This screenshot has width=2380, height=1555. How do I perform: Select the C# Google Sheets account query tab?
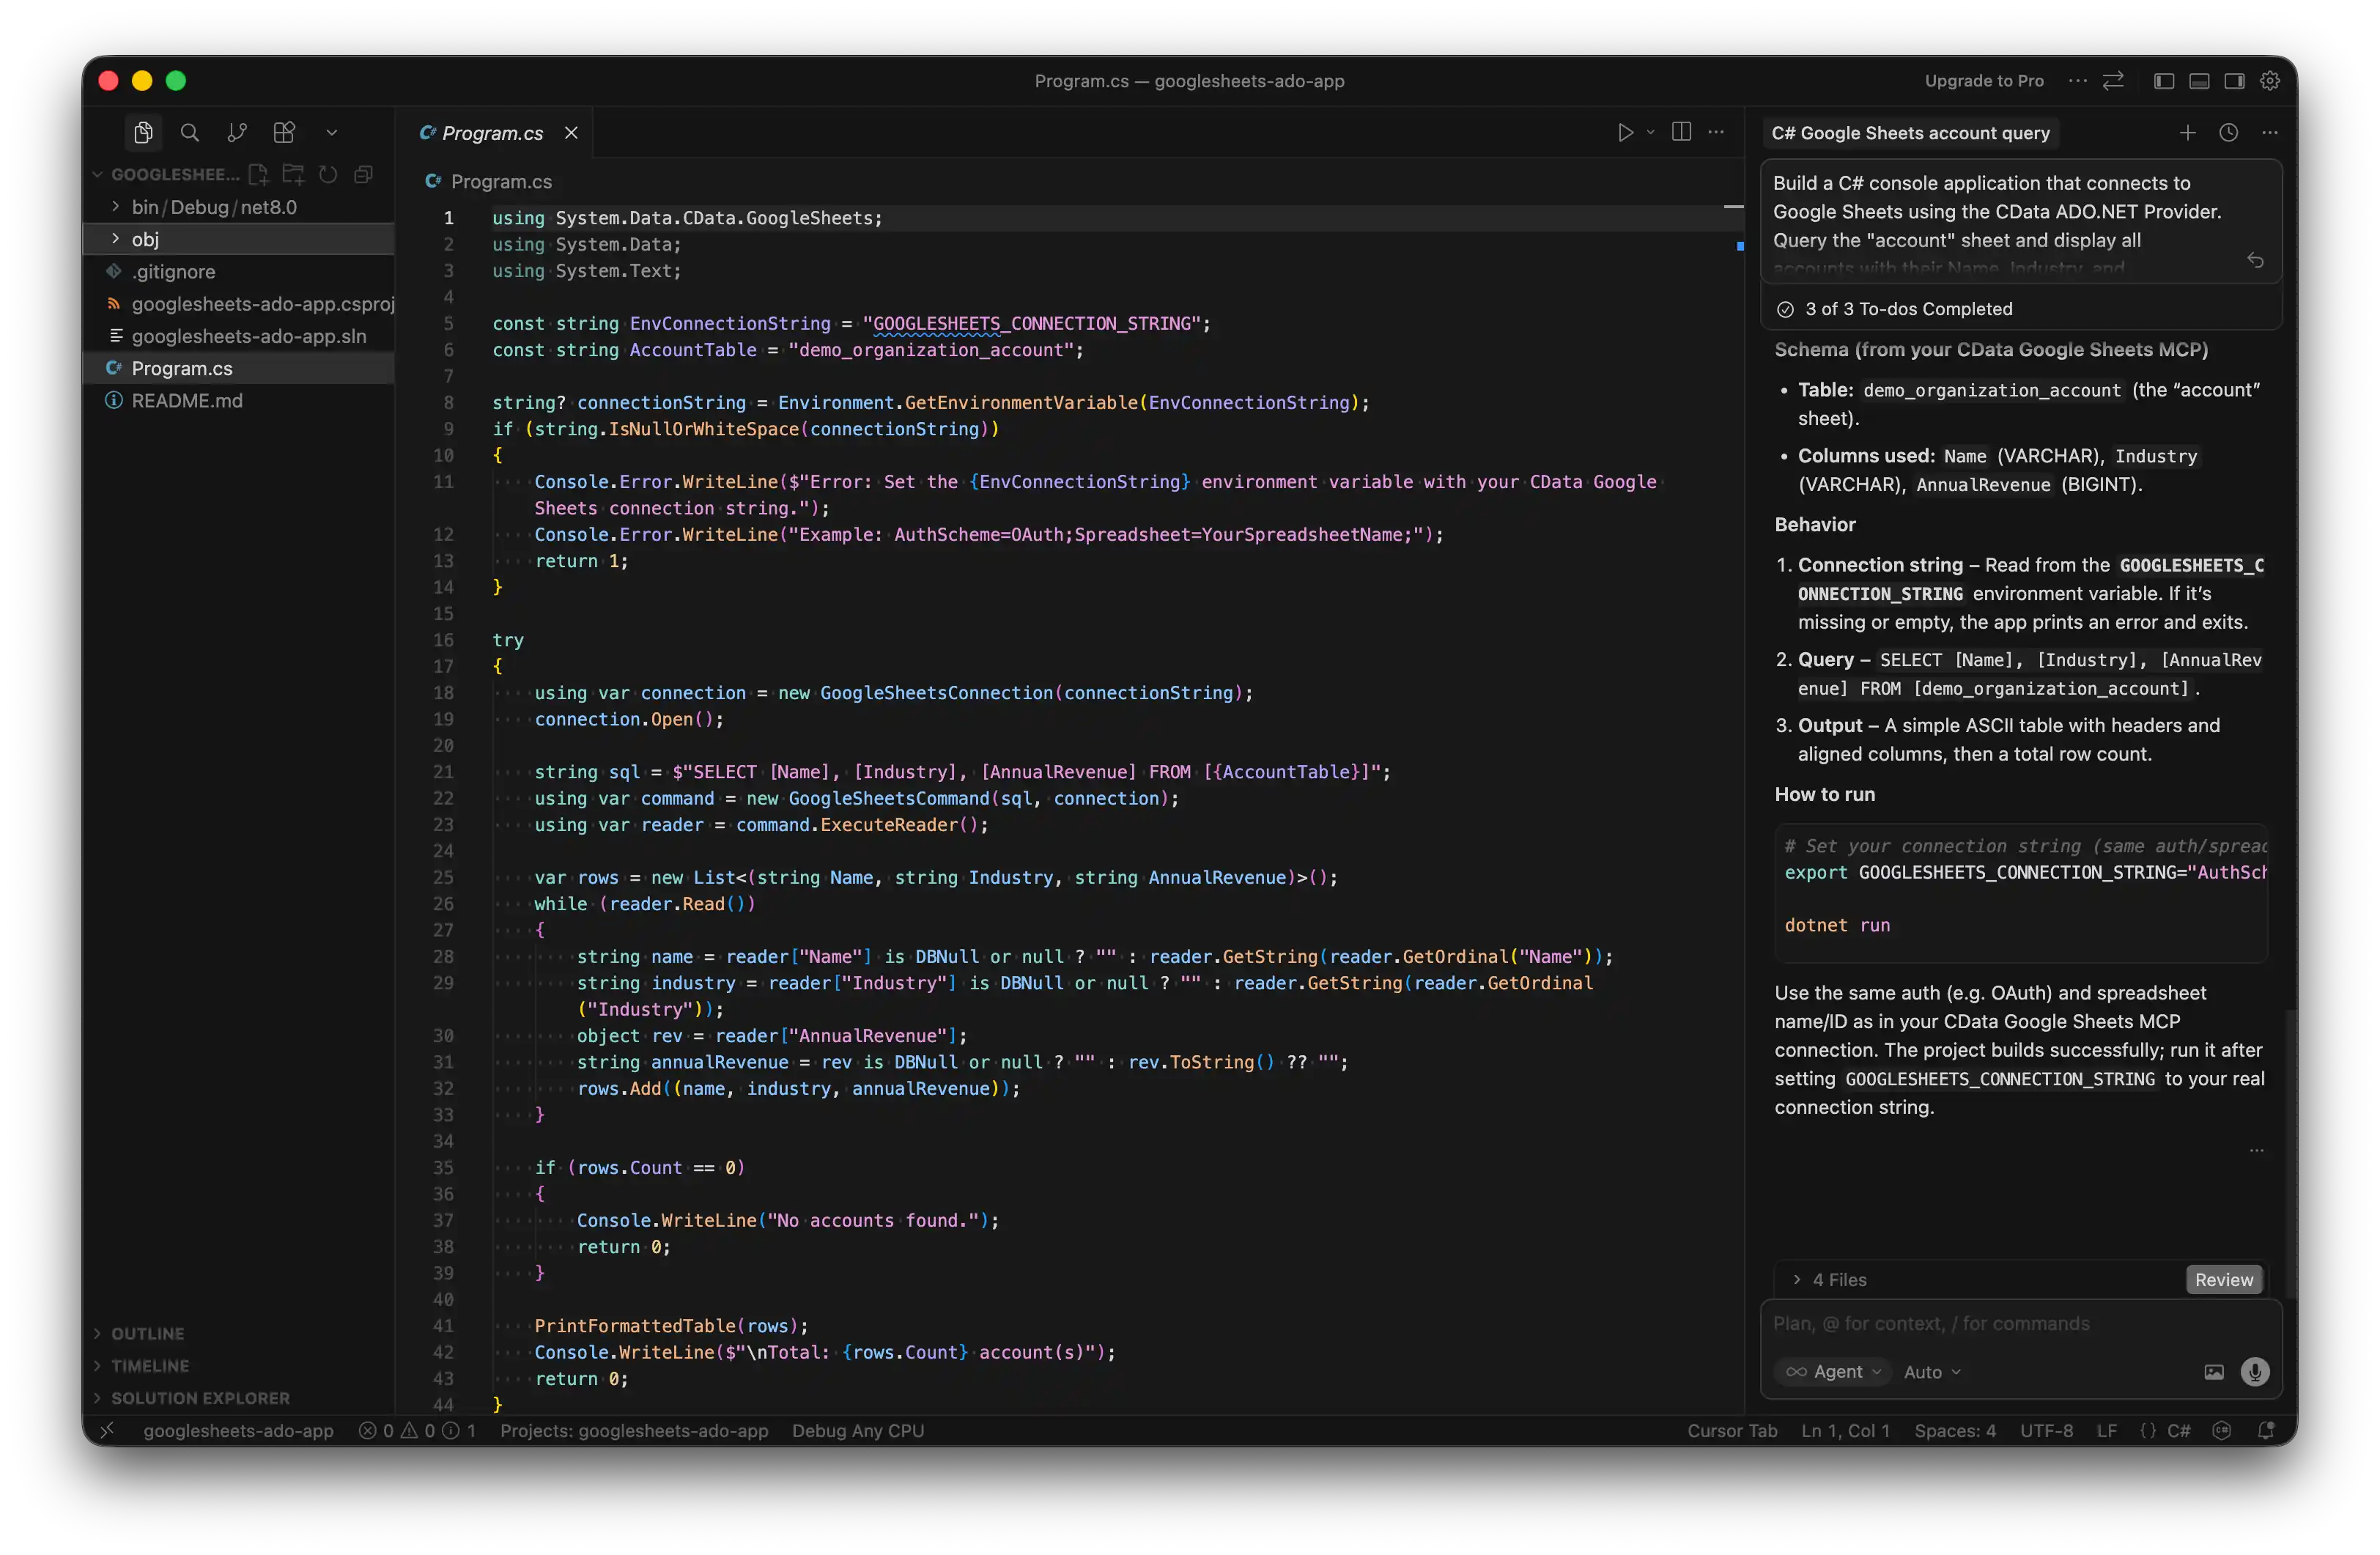tap(1910, 133)
